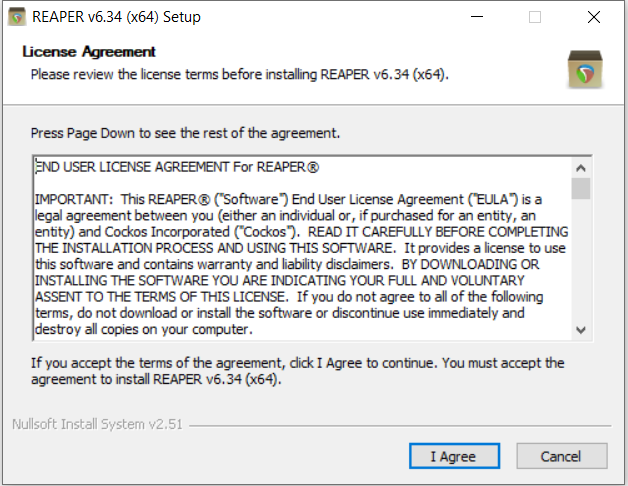This screenshot has height=486, width=628.
Task: Click the REAPER installer icon in title bar
Action: [17, 17]
